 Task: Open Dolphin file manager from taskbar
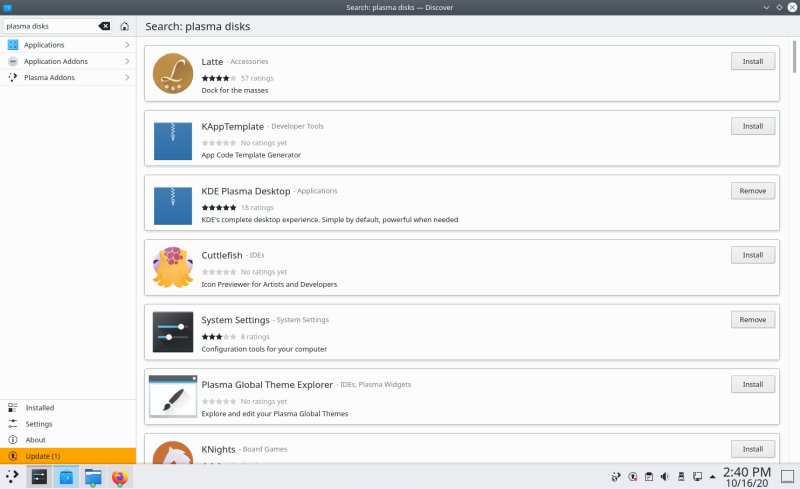pyautogui.click(x=93, y=477)
